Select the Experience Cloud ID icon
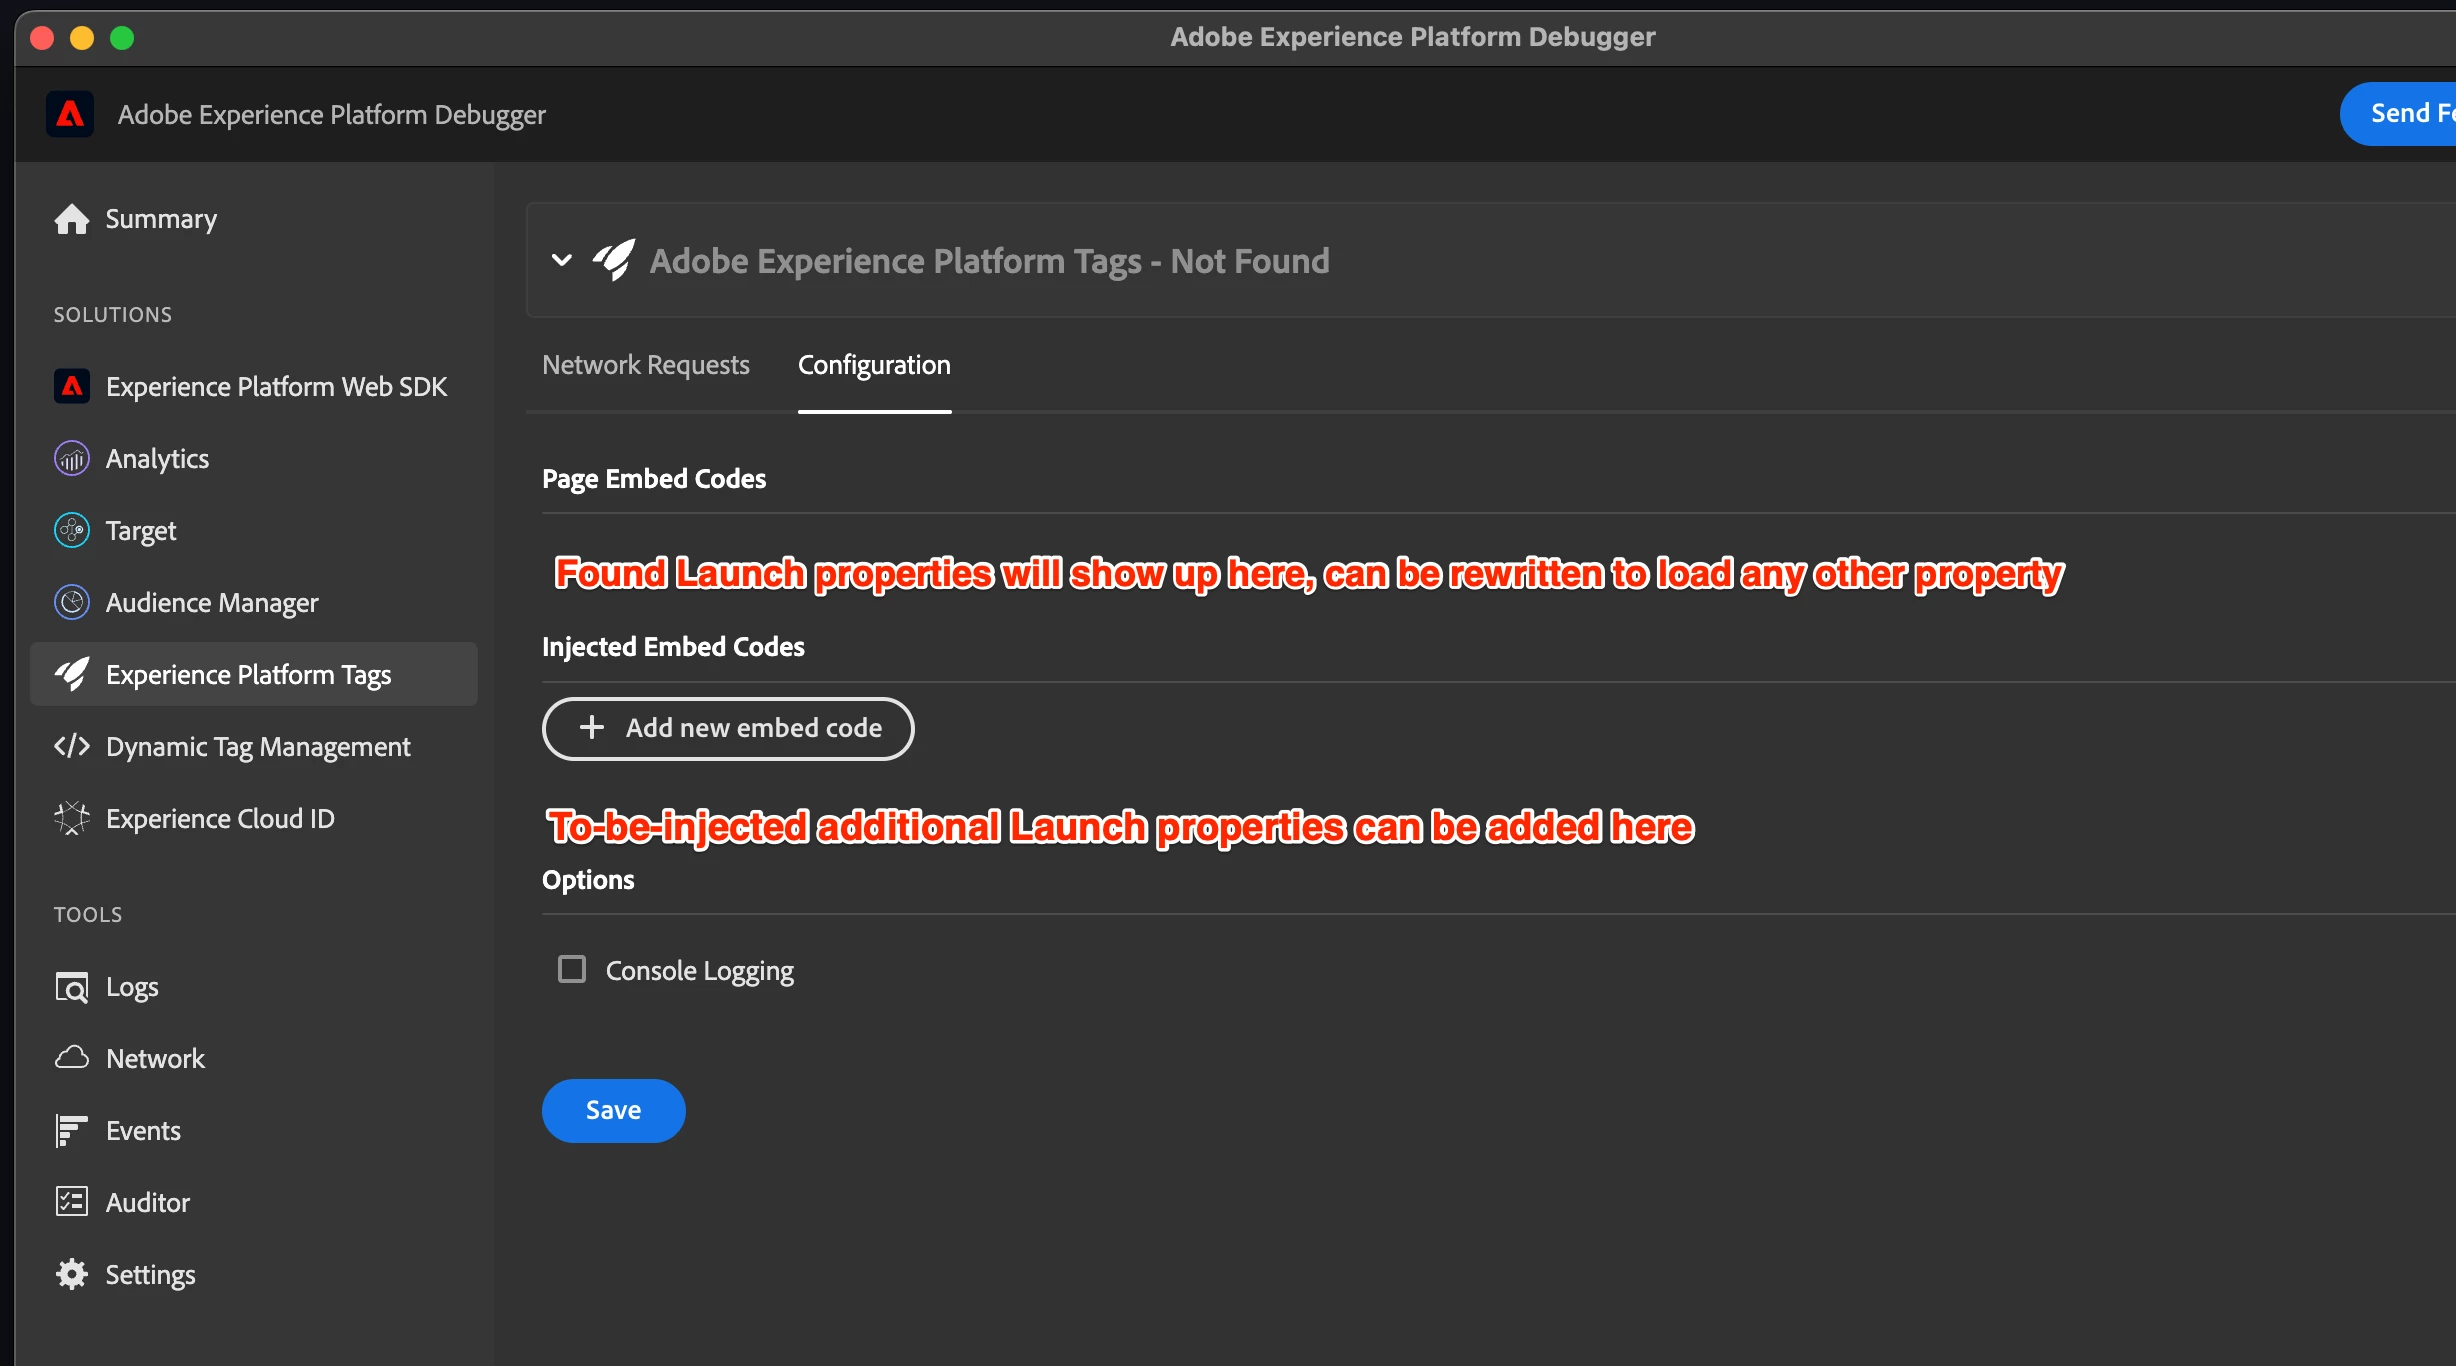The height and width of the screenshot is (1366, 2456). point(71,819)
